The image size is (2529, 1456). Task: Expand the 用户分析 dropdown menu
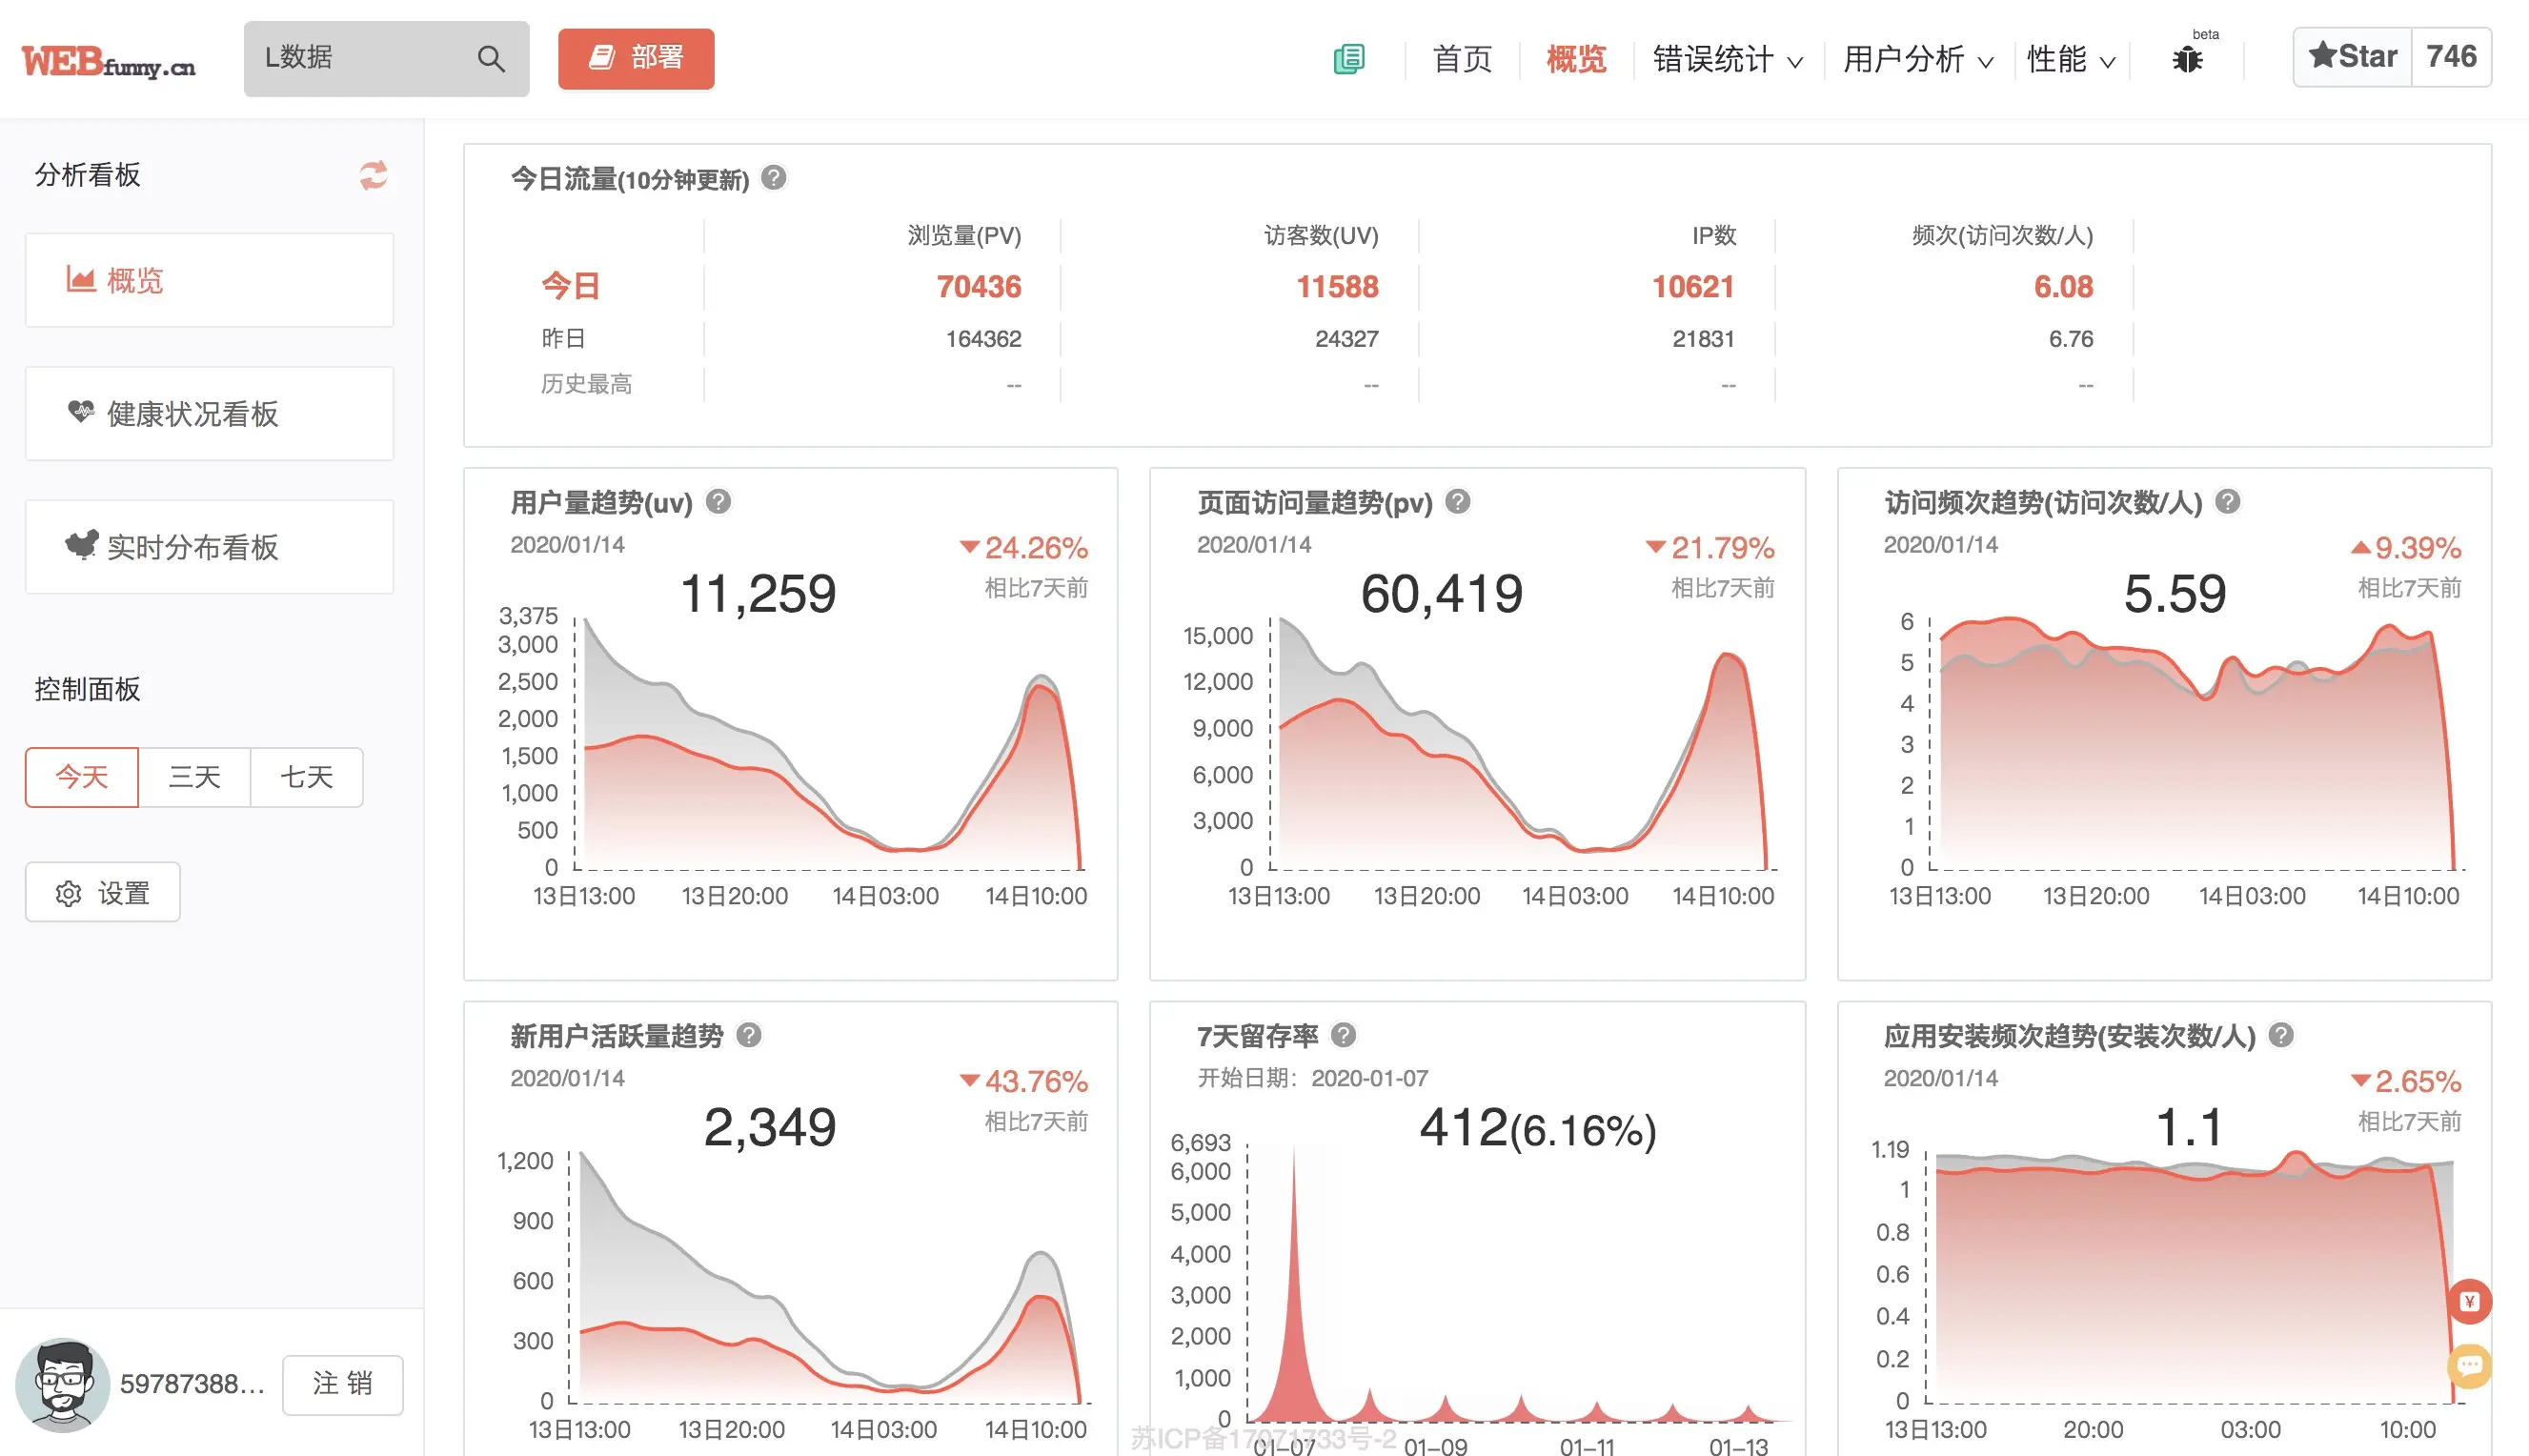[x=1917, y=59]
